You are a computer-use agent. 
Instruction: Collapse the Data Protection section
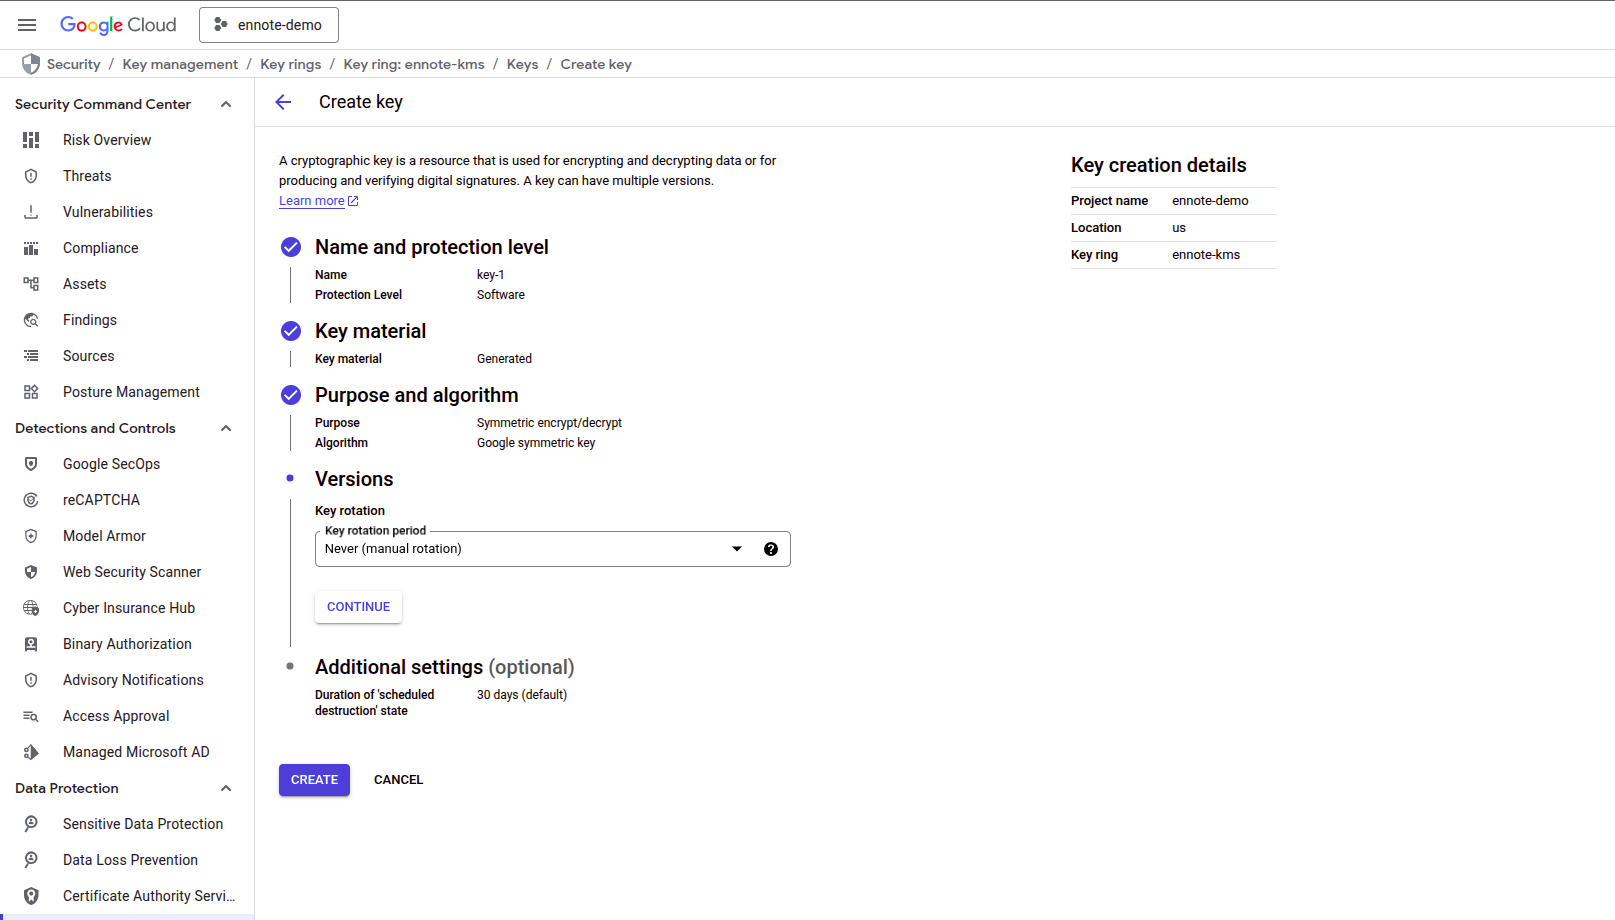pos(226,788)
